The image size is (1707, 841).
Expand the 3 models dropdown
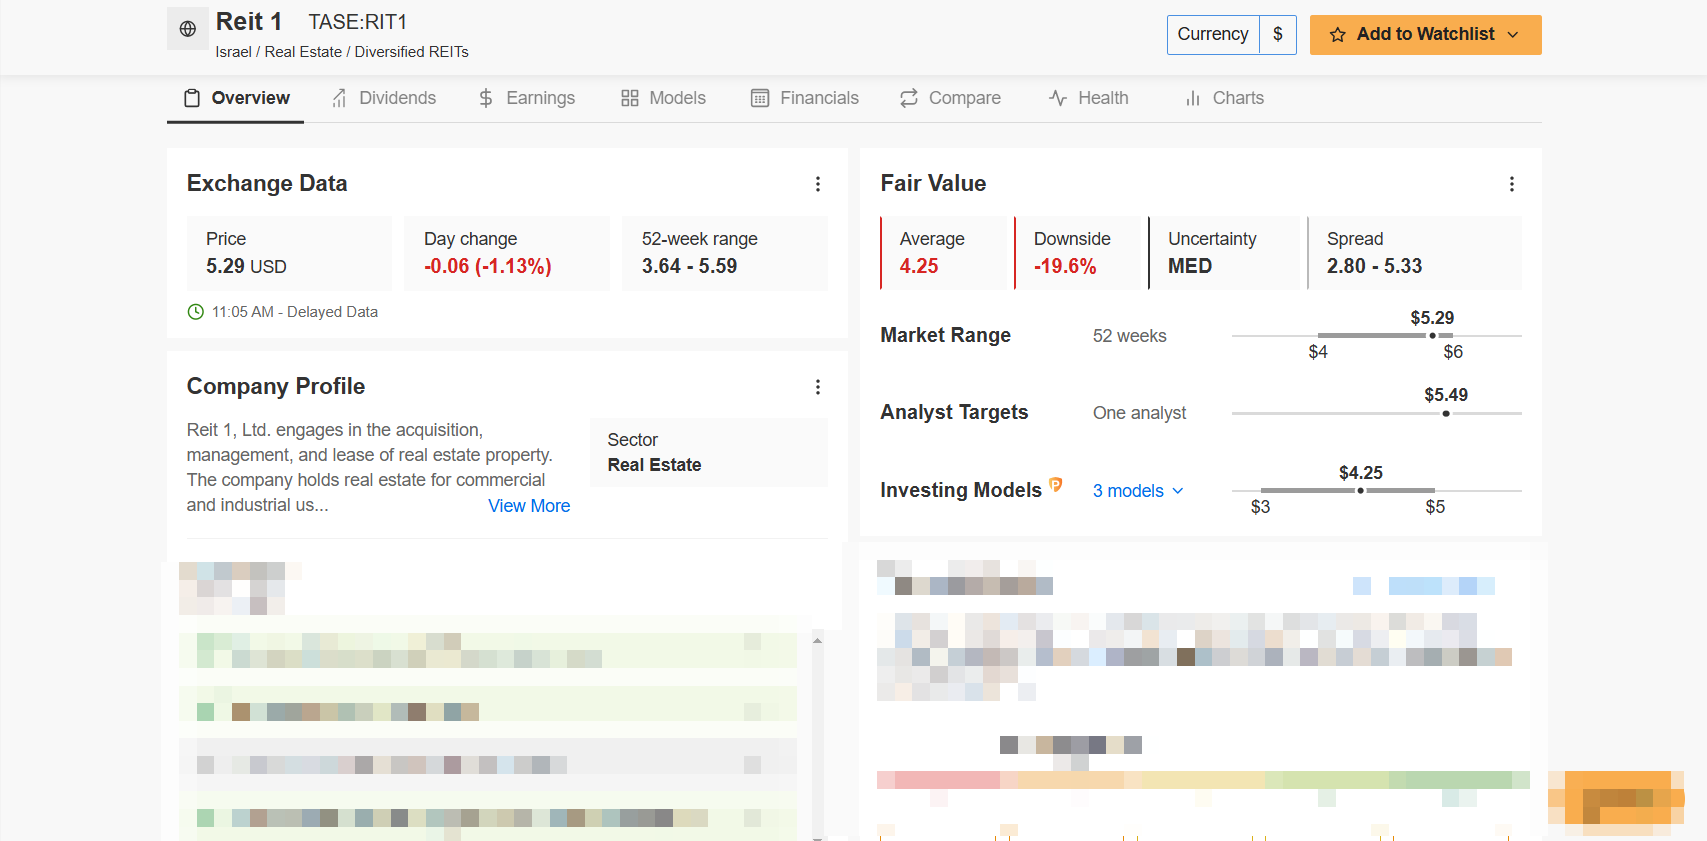(x=1138, y=491)
